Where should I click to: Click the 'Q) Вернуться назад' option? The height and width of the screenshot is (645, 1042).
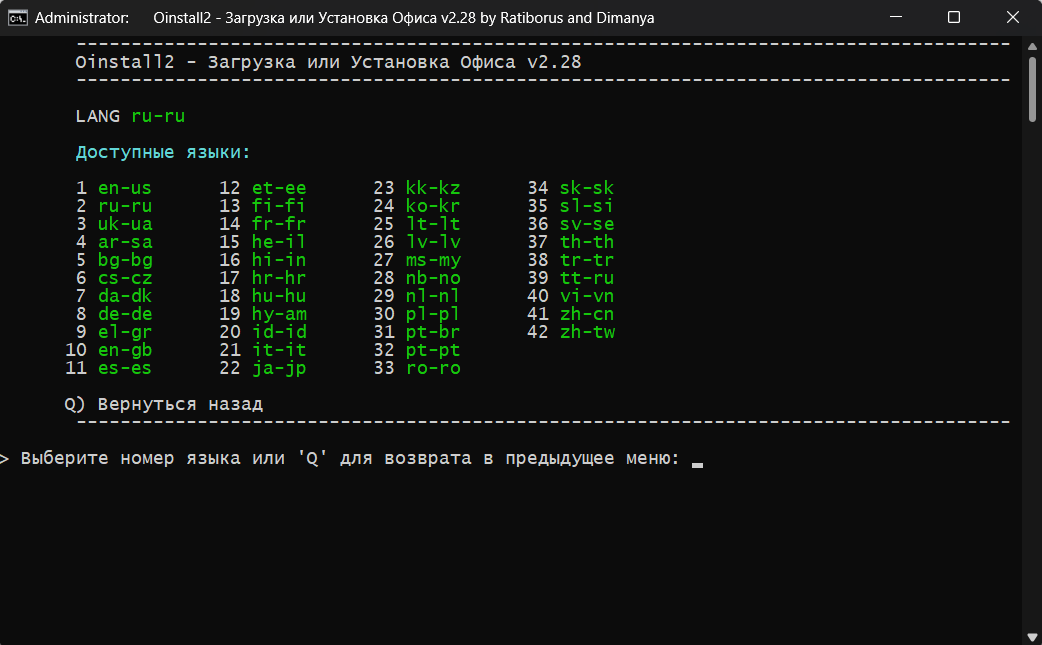coord(163,405)
